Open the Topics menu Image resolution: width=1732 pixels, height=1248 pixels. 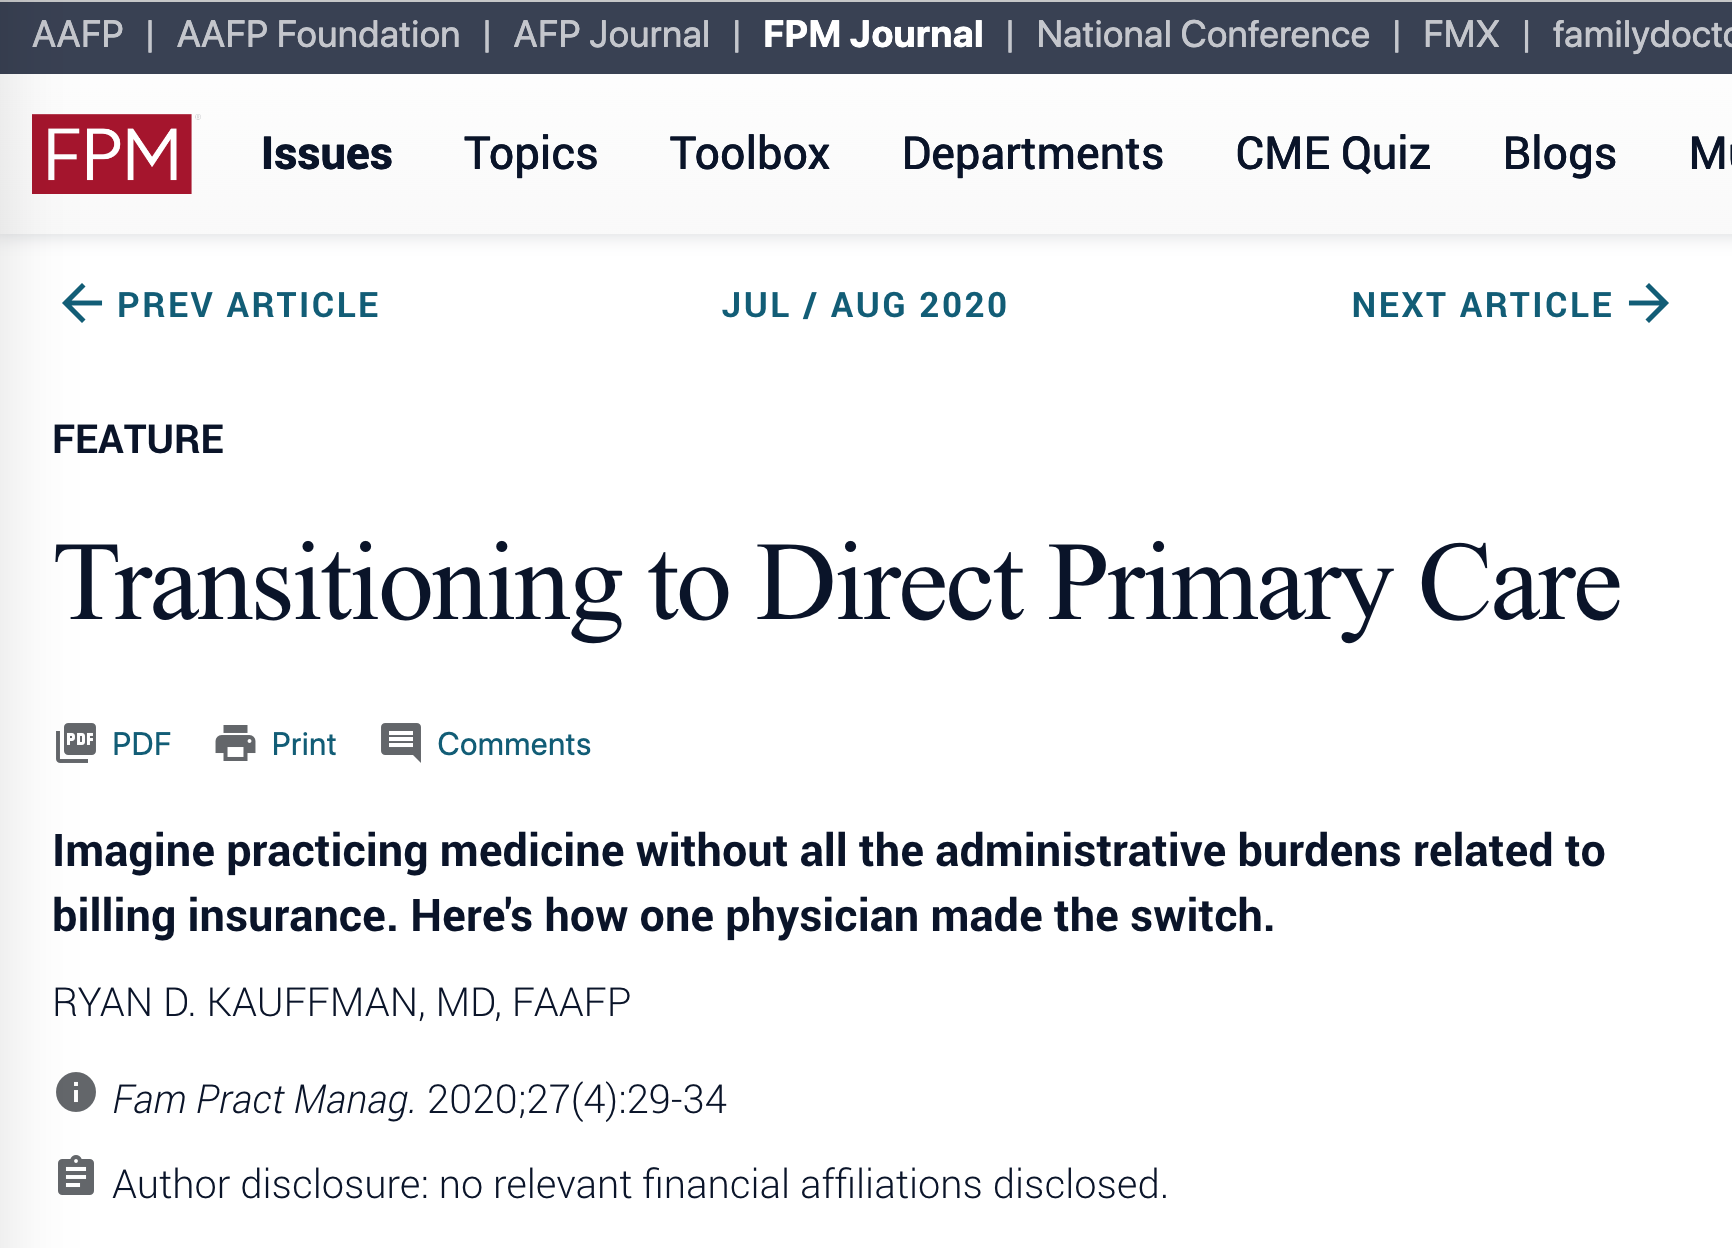[531, 154]
